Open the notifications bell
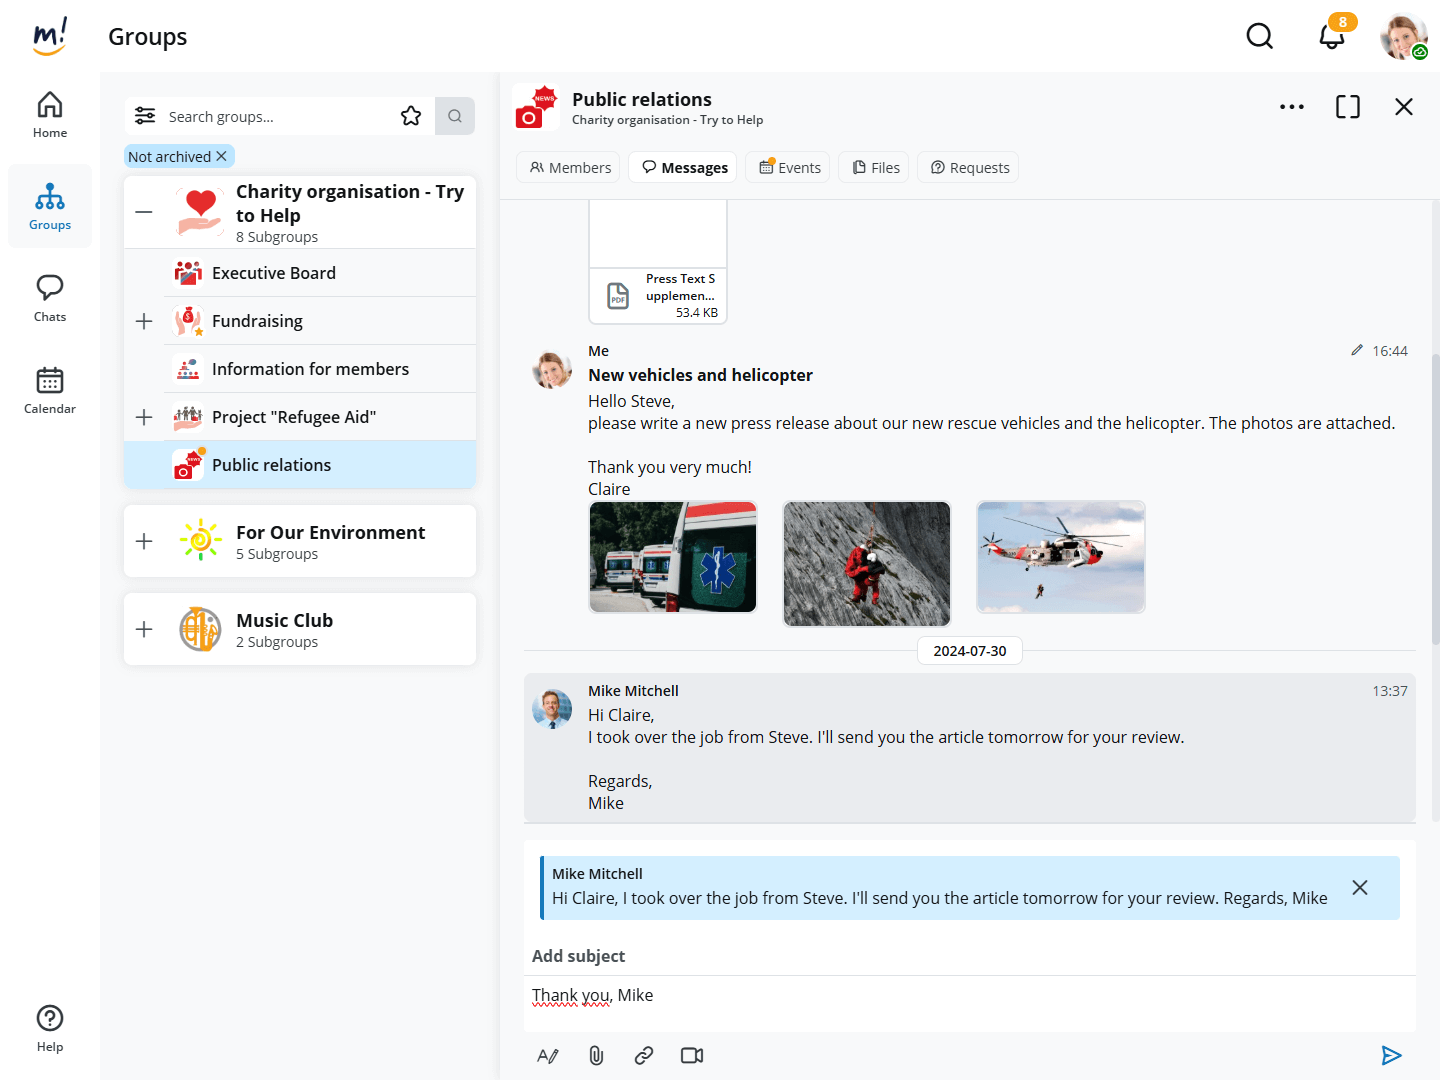This screenshot has height=1080, width=1440. 1331,37
